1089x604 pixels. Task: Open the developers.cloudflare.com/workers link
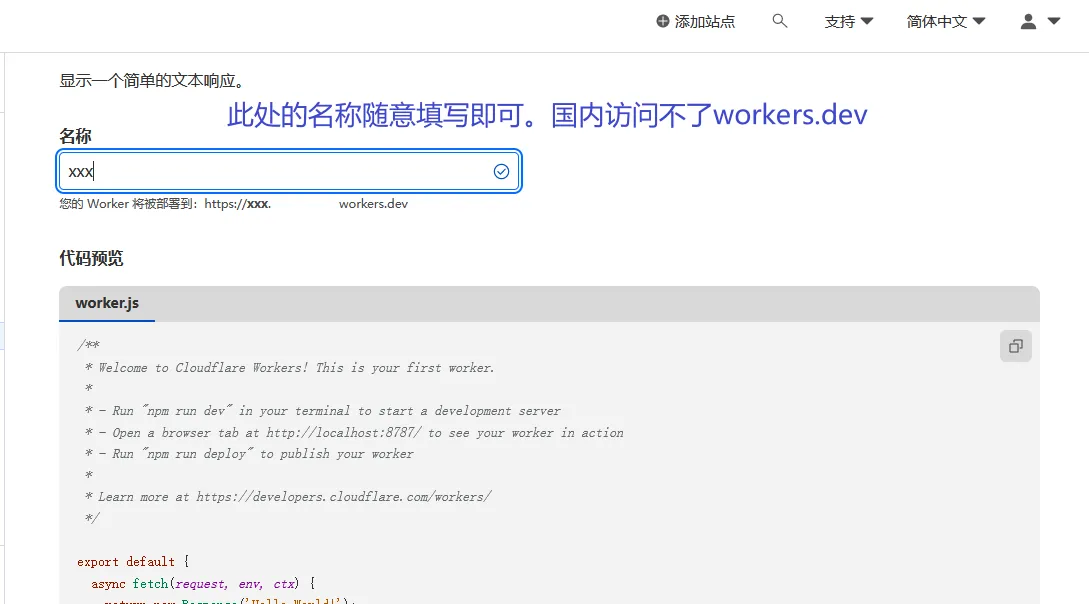pos(343,496)
